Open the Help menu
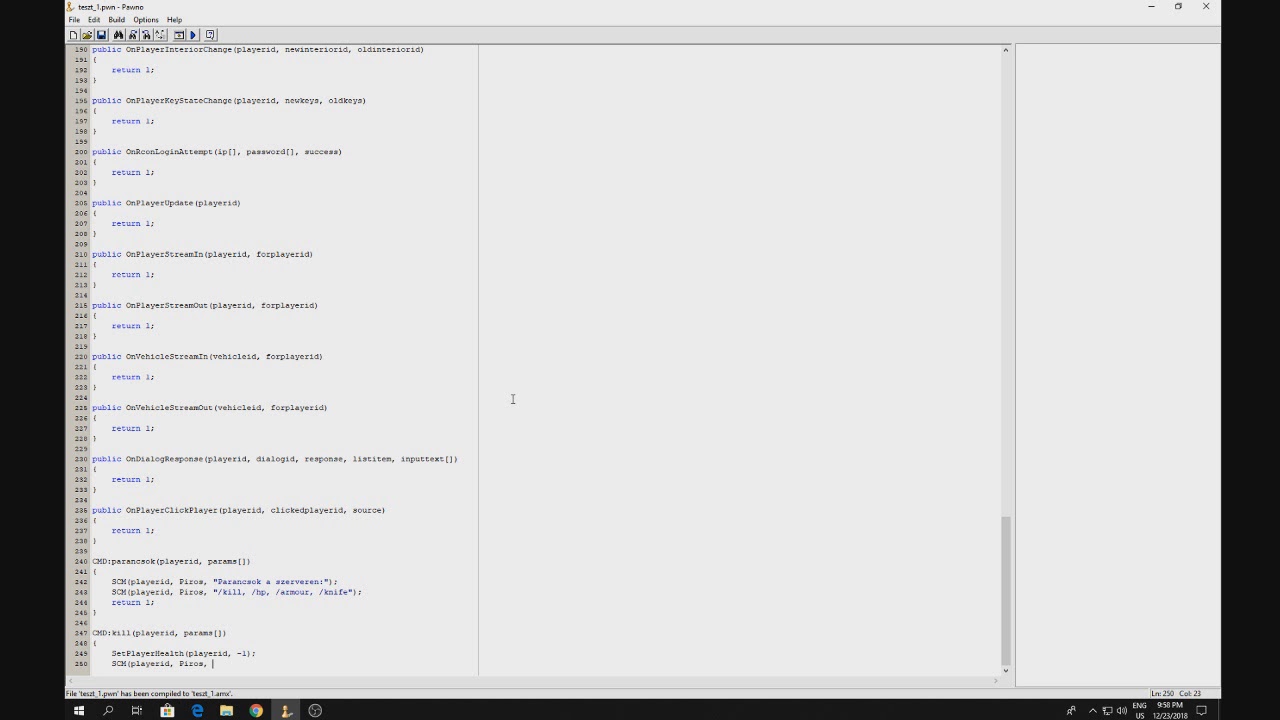 (x=174, y=20)
